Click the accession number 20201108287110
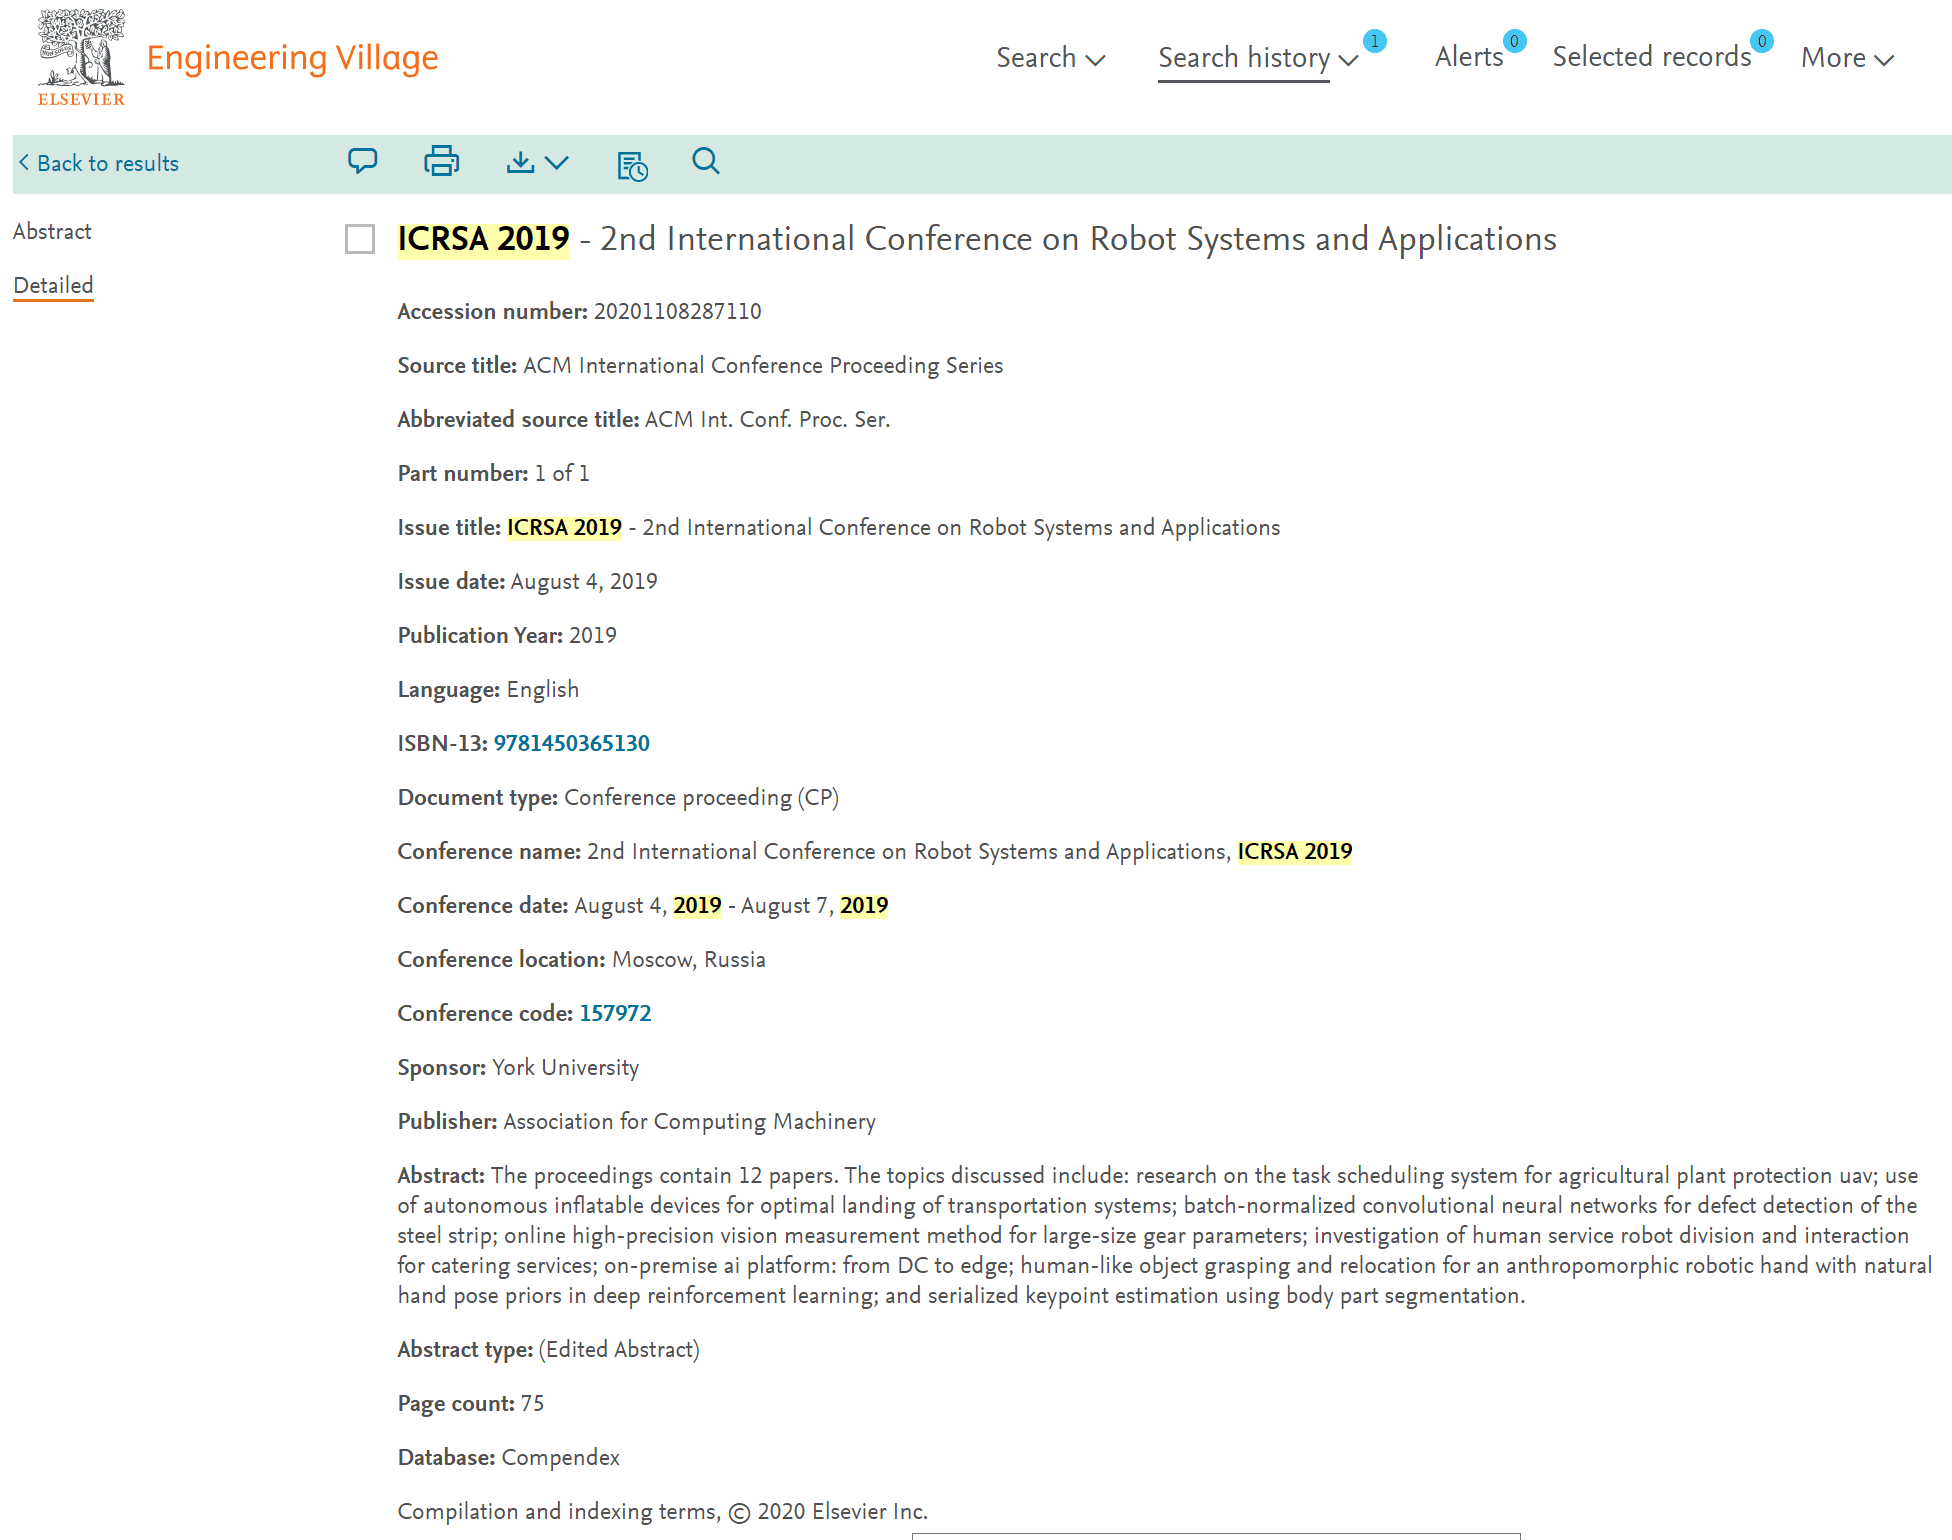1952x1540 pixels. click(678, 311)
